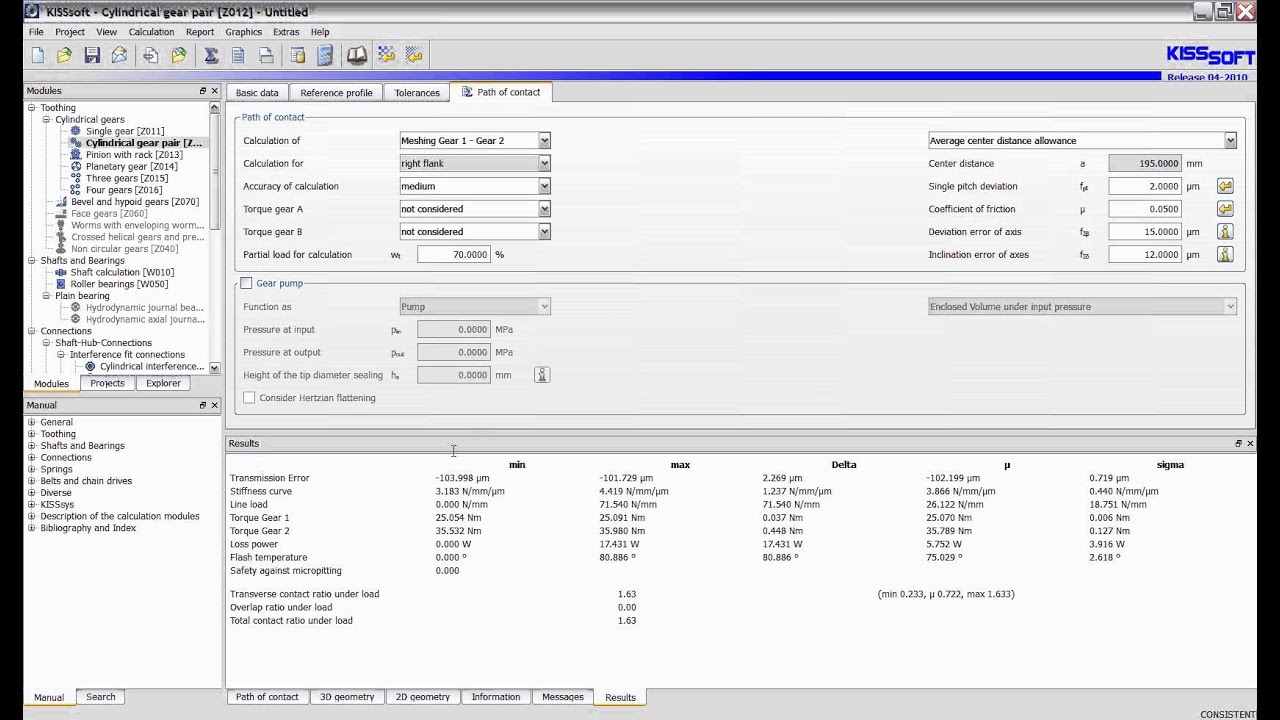Click the Shaft calculation module icon
This screenshot has height=720, width=1280.
pos(61,272)
